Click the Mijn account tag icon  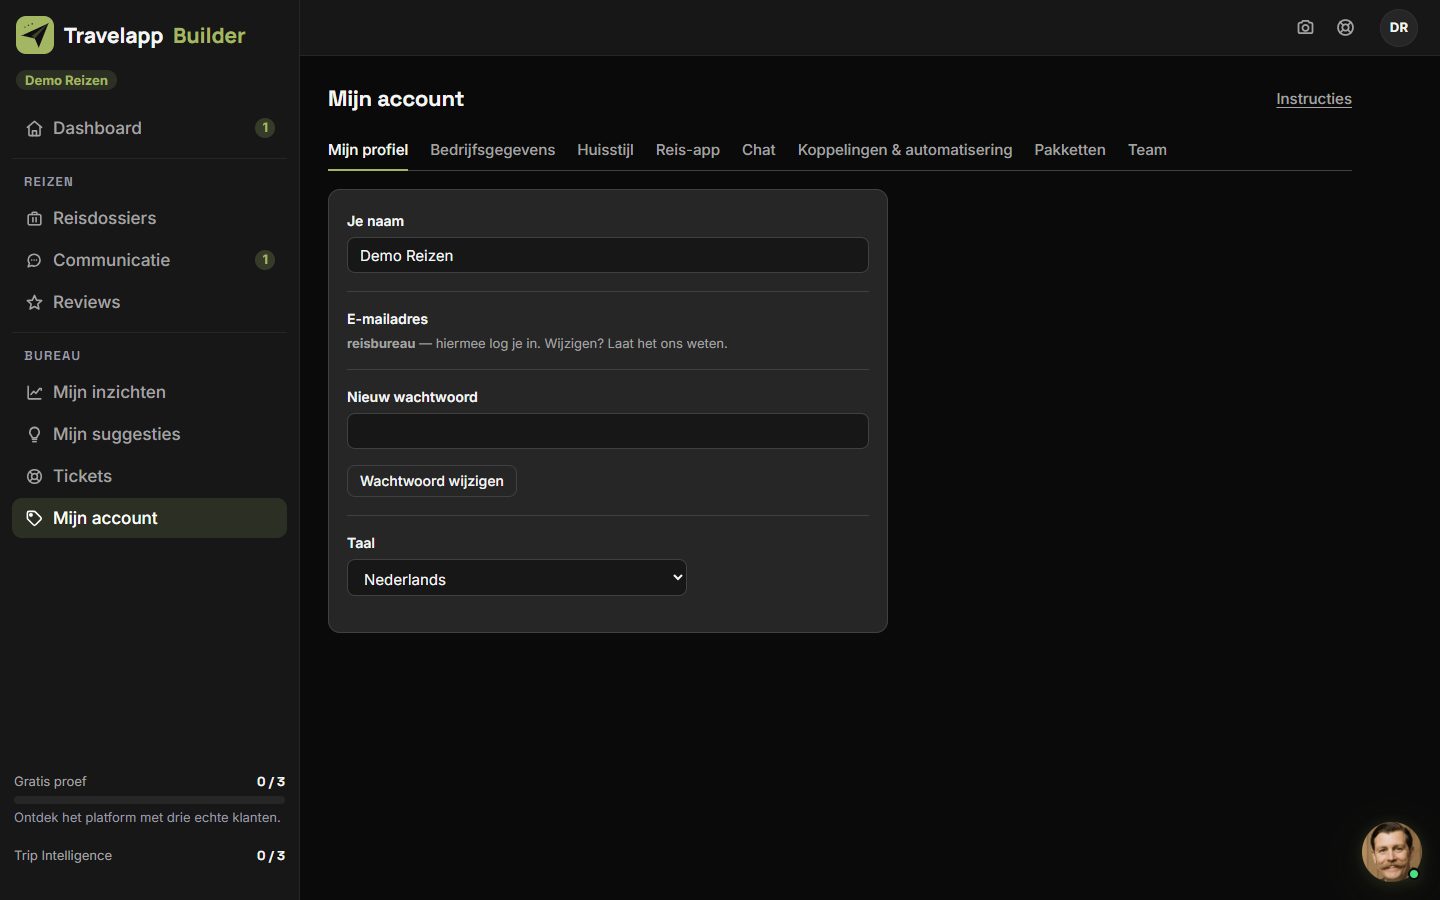pos(34,518)
